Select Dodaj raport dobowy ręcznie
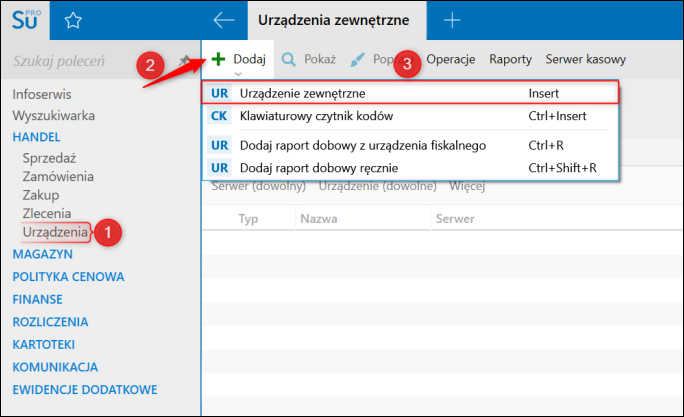The width and height of the screenshot is (684, 417). click(410, 168)
